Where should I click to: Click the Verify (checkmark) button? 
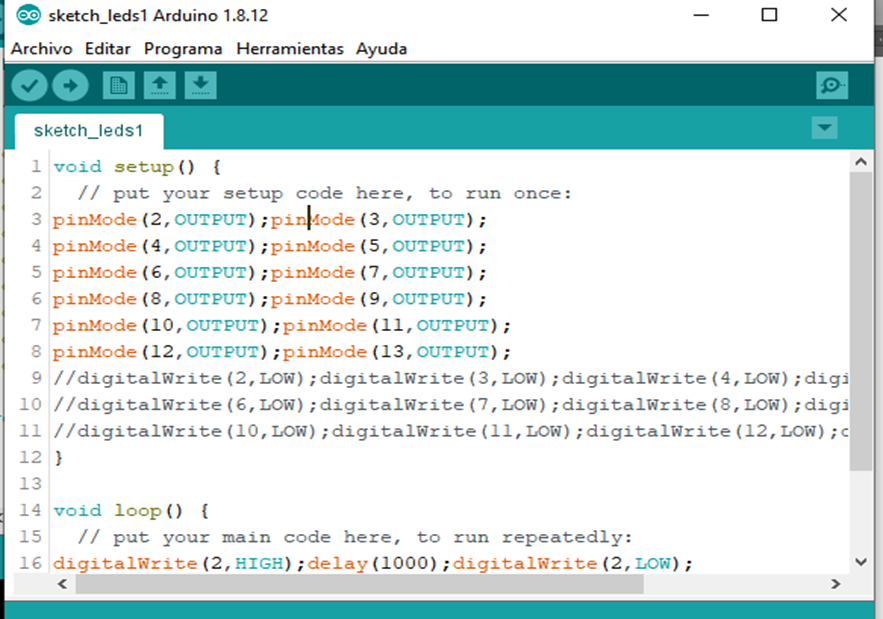[x=30, y=86]
